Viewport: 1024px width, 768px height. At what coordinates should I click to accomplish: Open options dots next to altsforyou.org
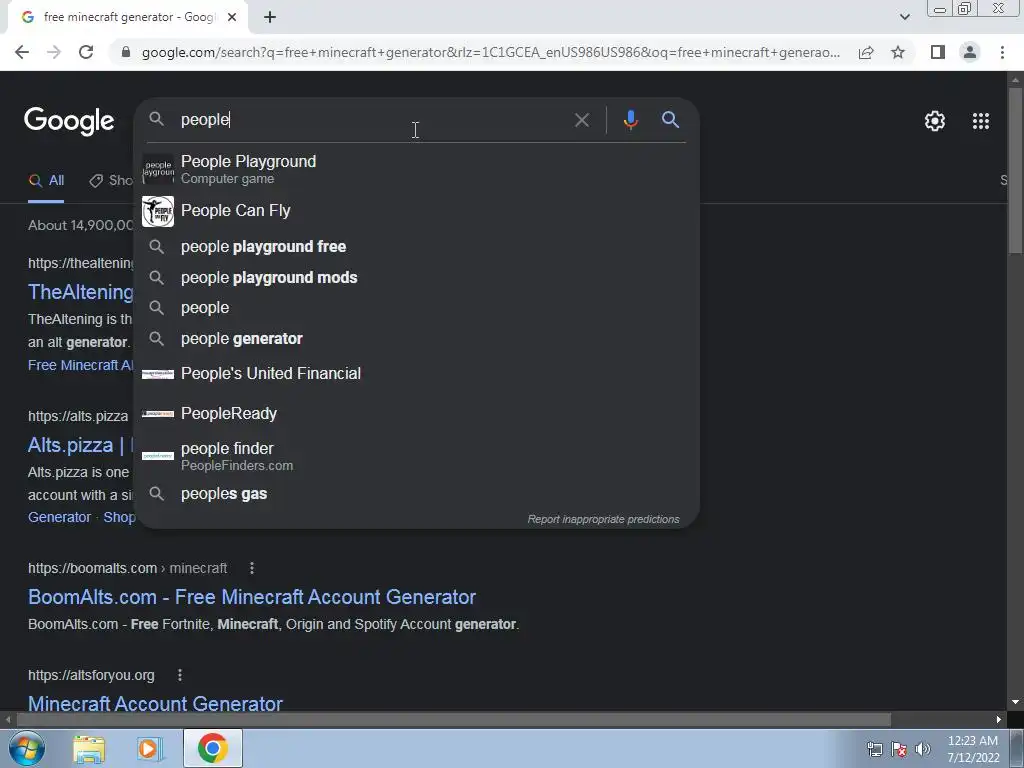click(180, 675)
